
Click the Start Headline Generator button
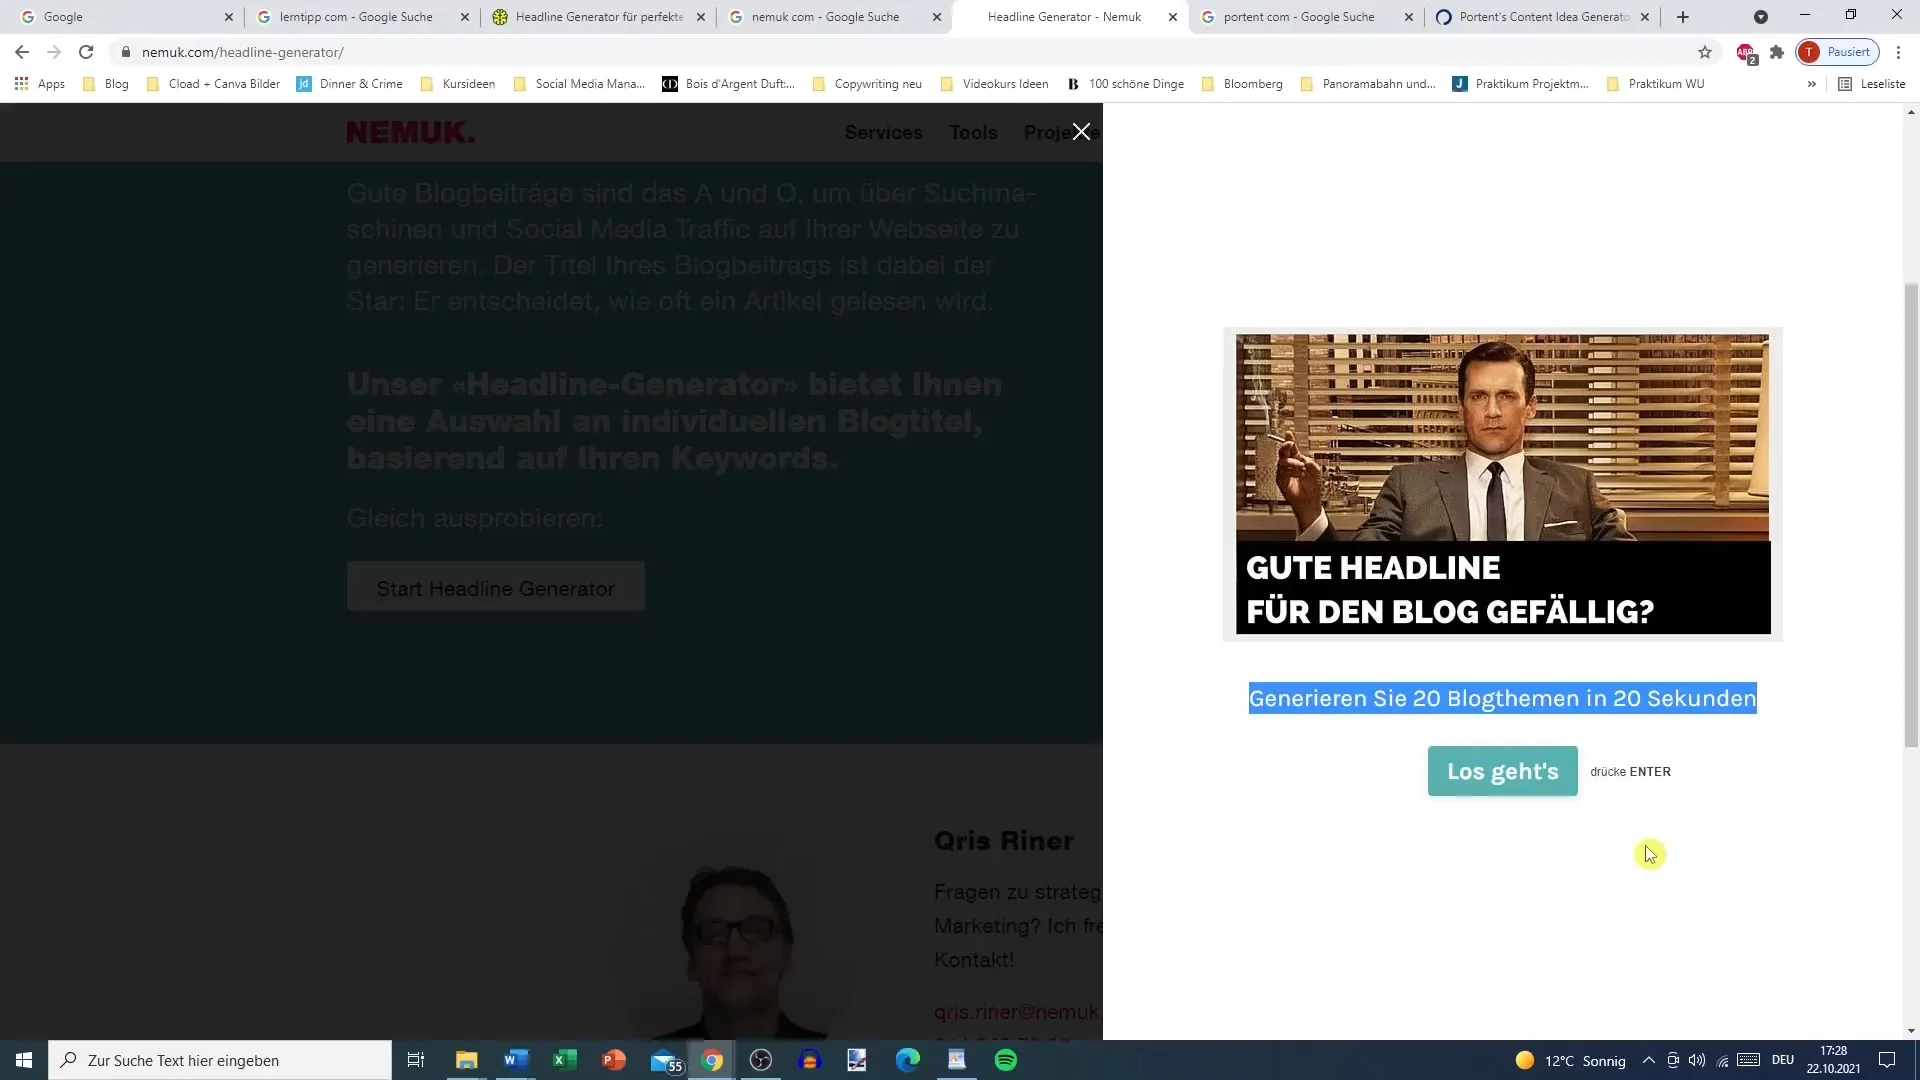pyautogui.click(x=495, y=588)
